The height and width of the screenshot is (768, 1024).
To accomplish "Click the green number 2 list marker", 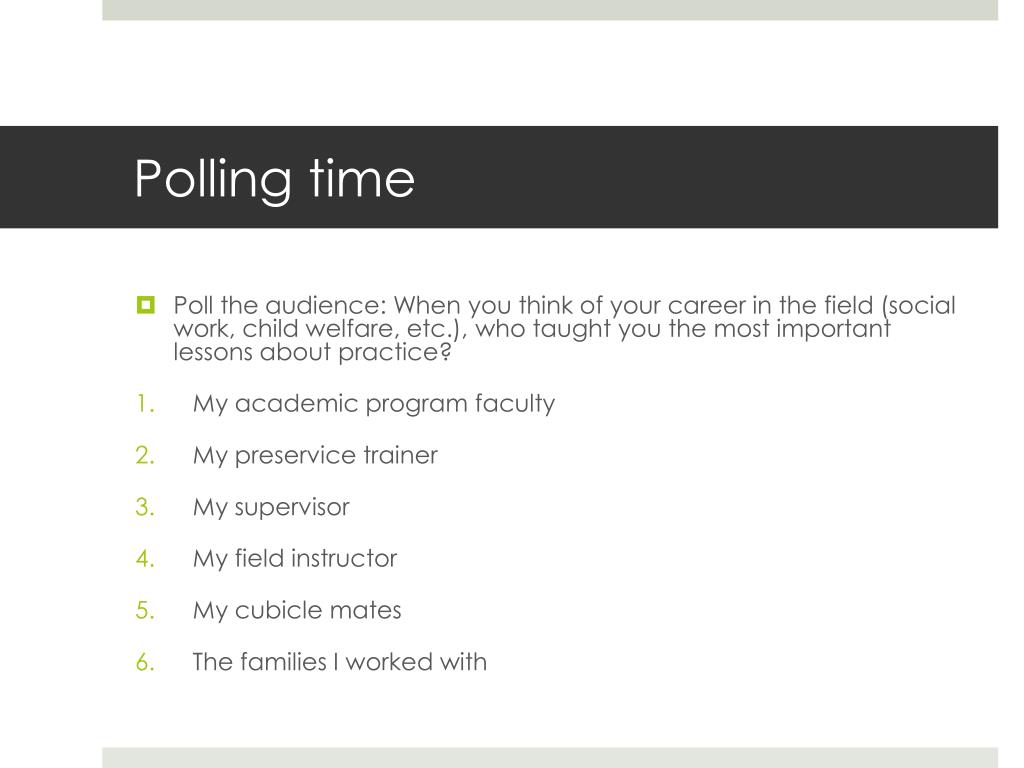I will click(x=145, y=456).
